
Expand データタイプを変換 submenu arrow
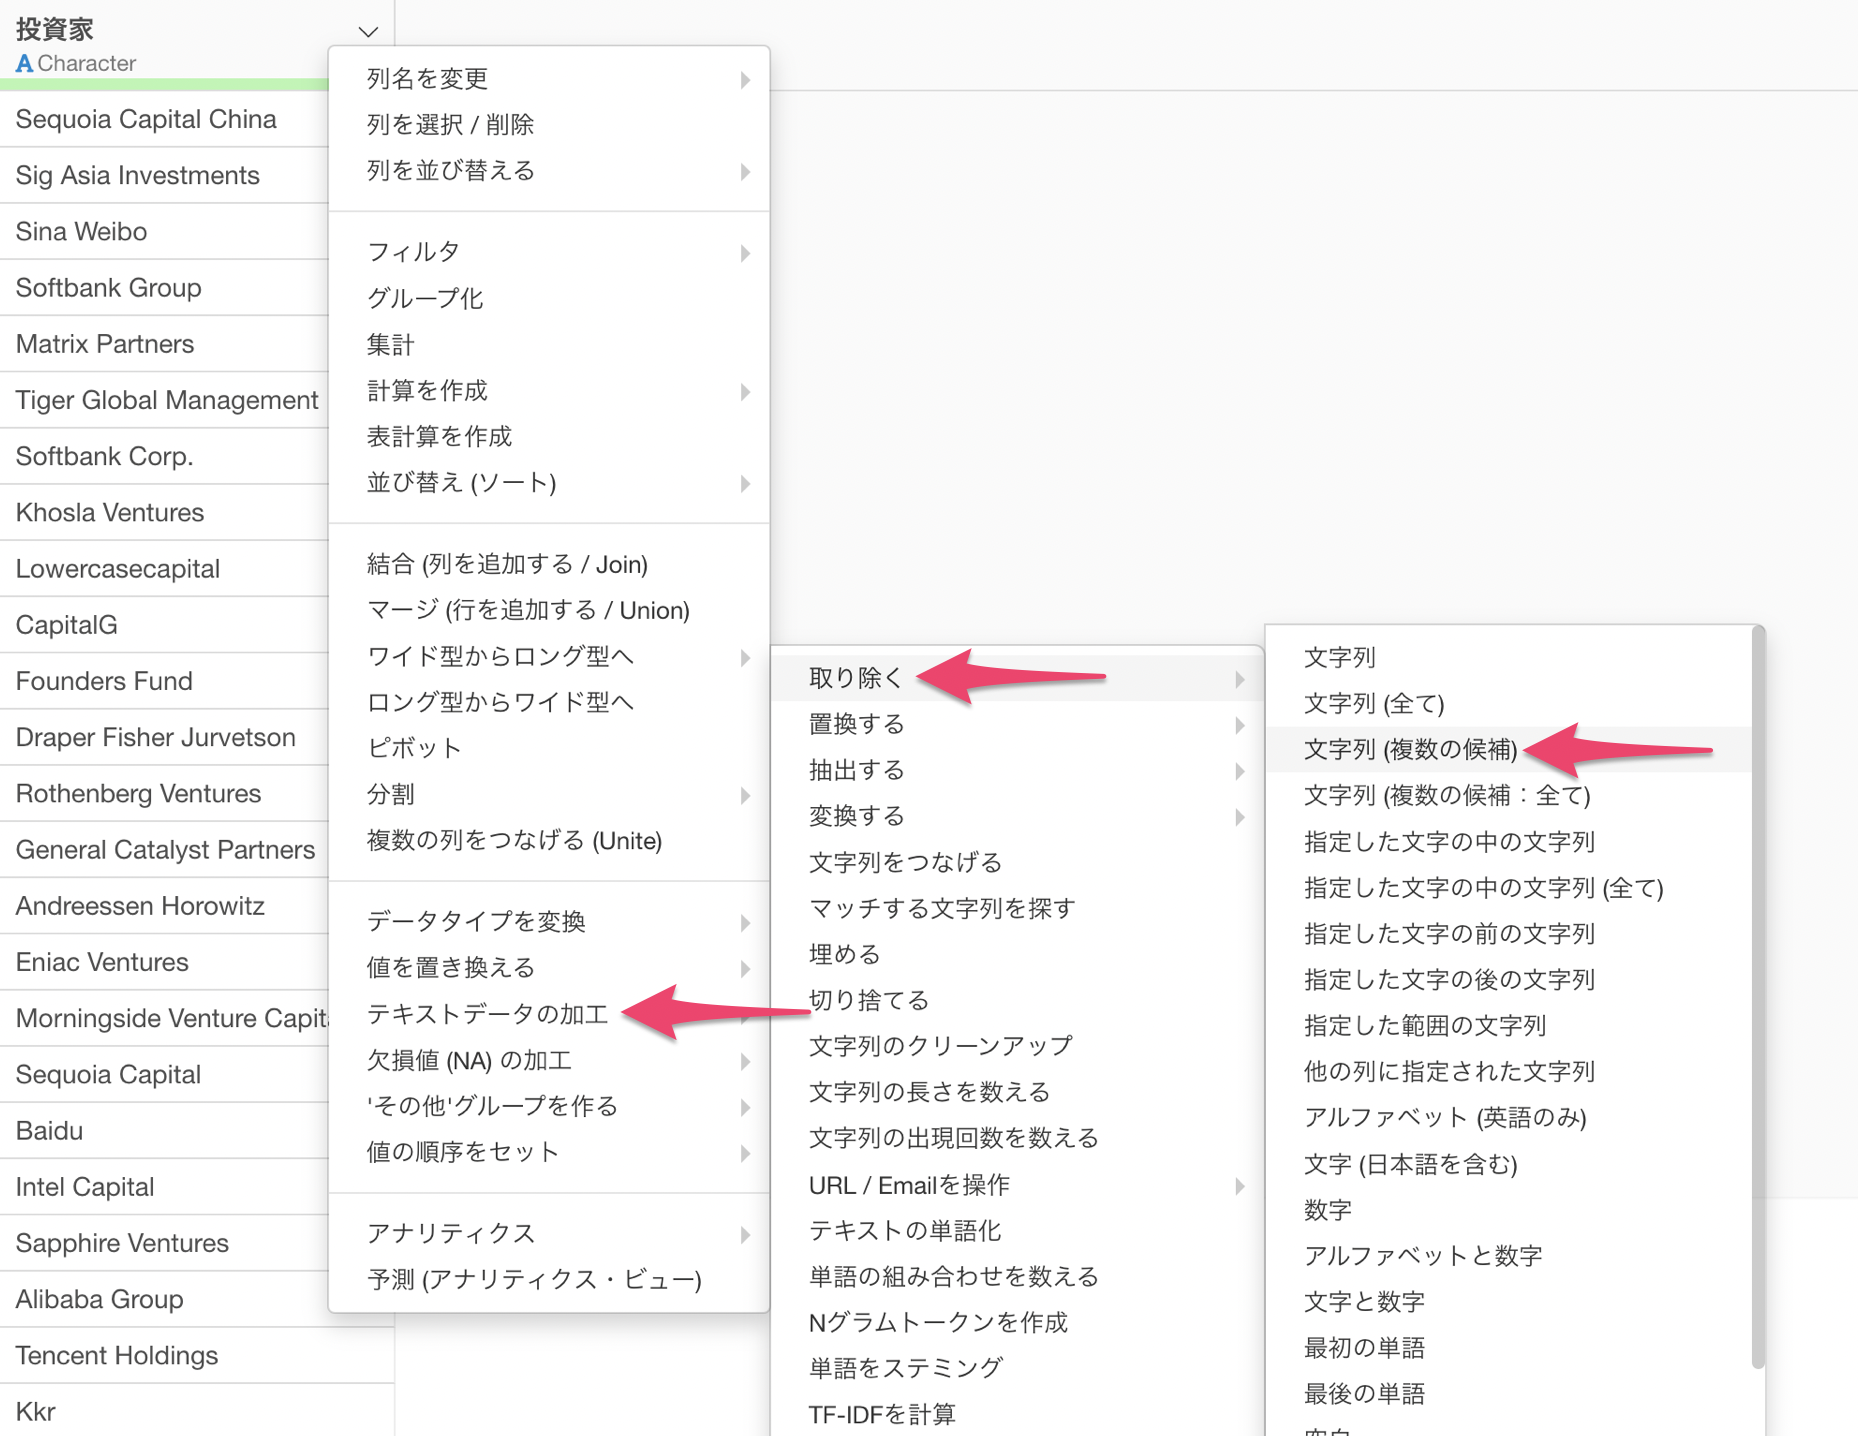[745, 922]
